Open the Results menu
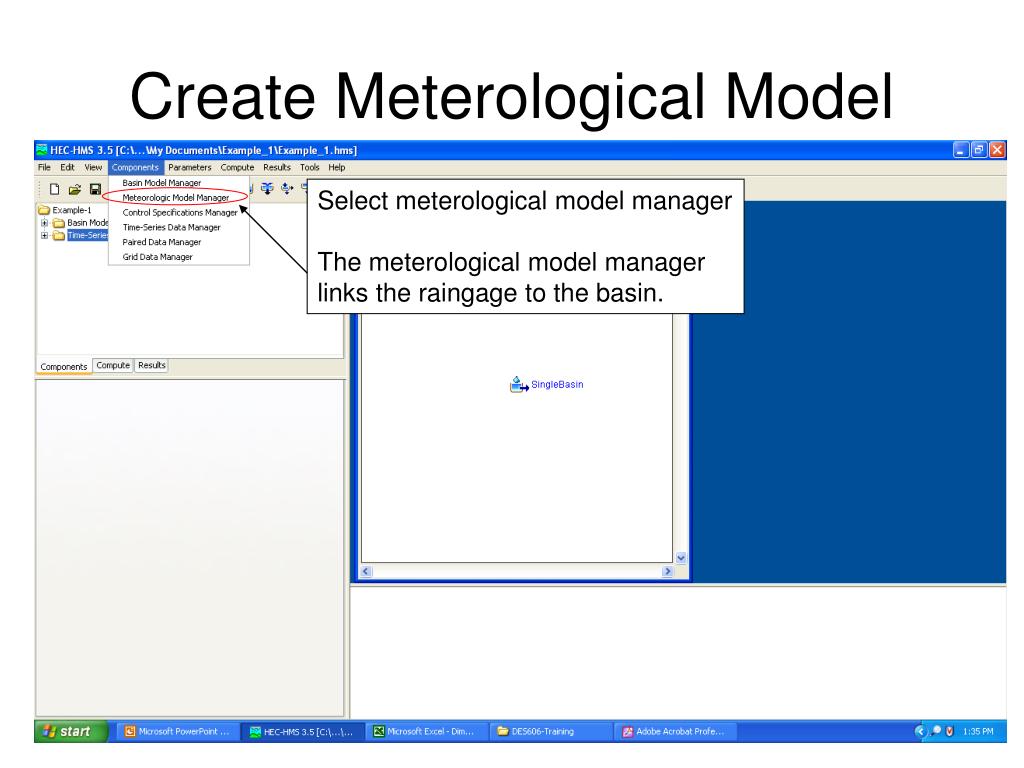The image size is (1024, 768). pos(277,168)
